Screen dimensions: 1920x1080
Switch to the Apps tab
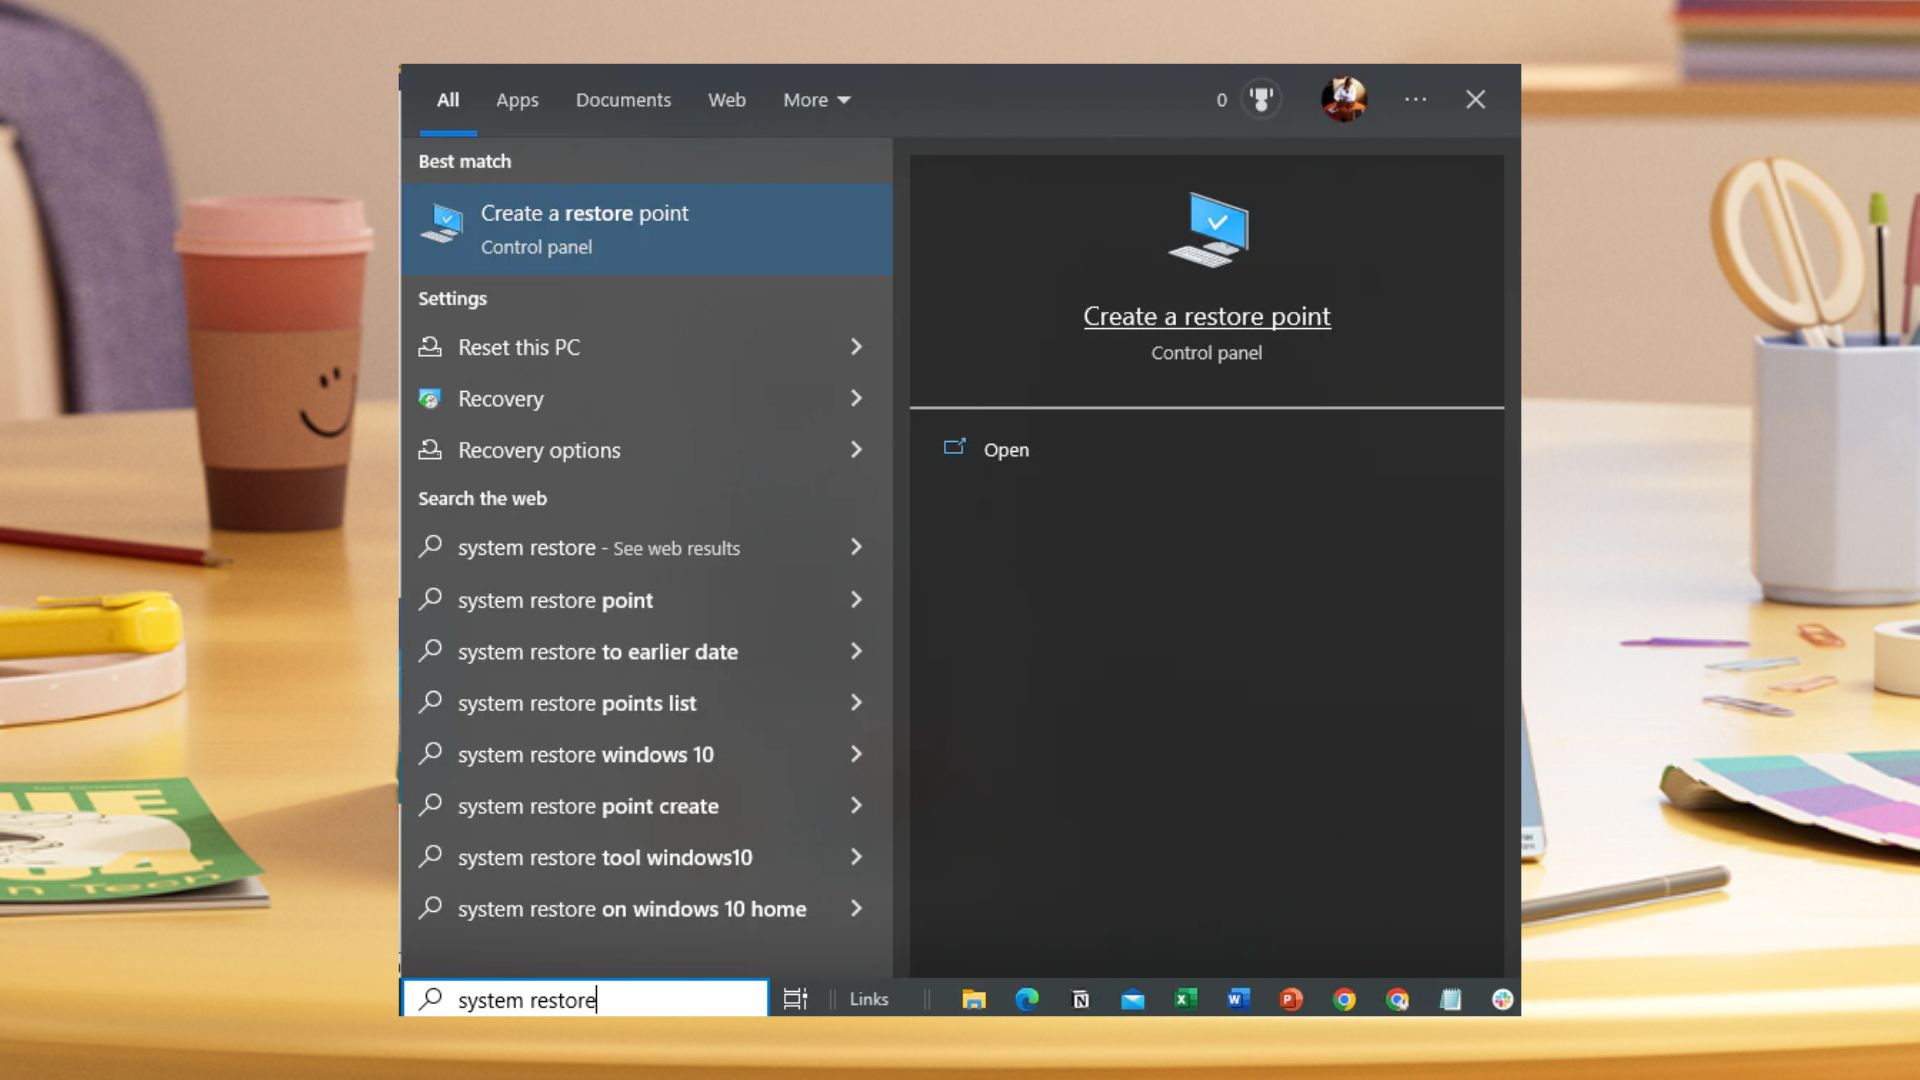517,100
